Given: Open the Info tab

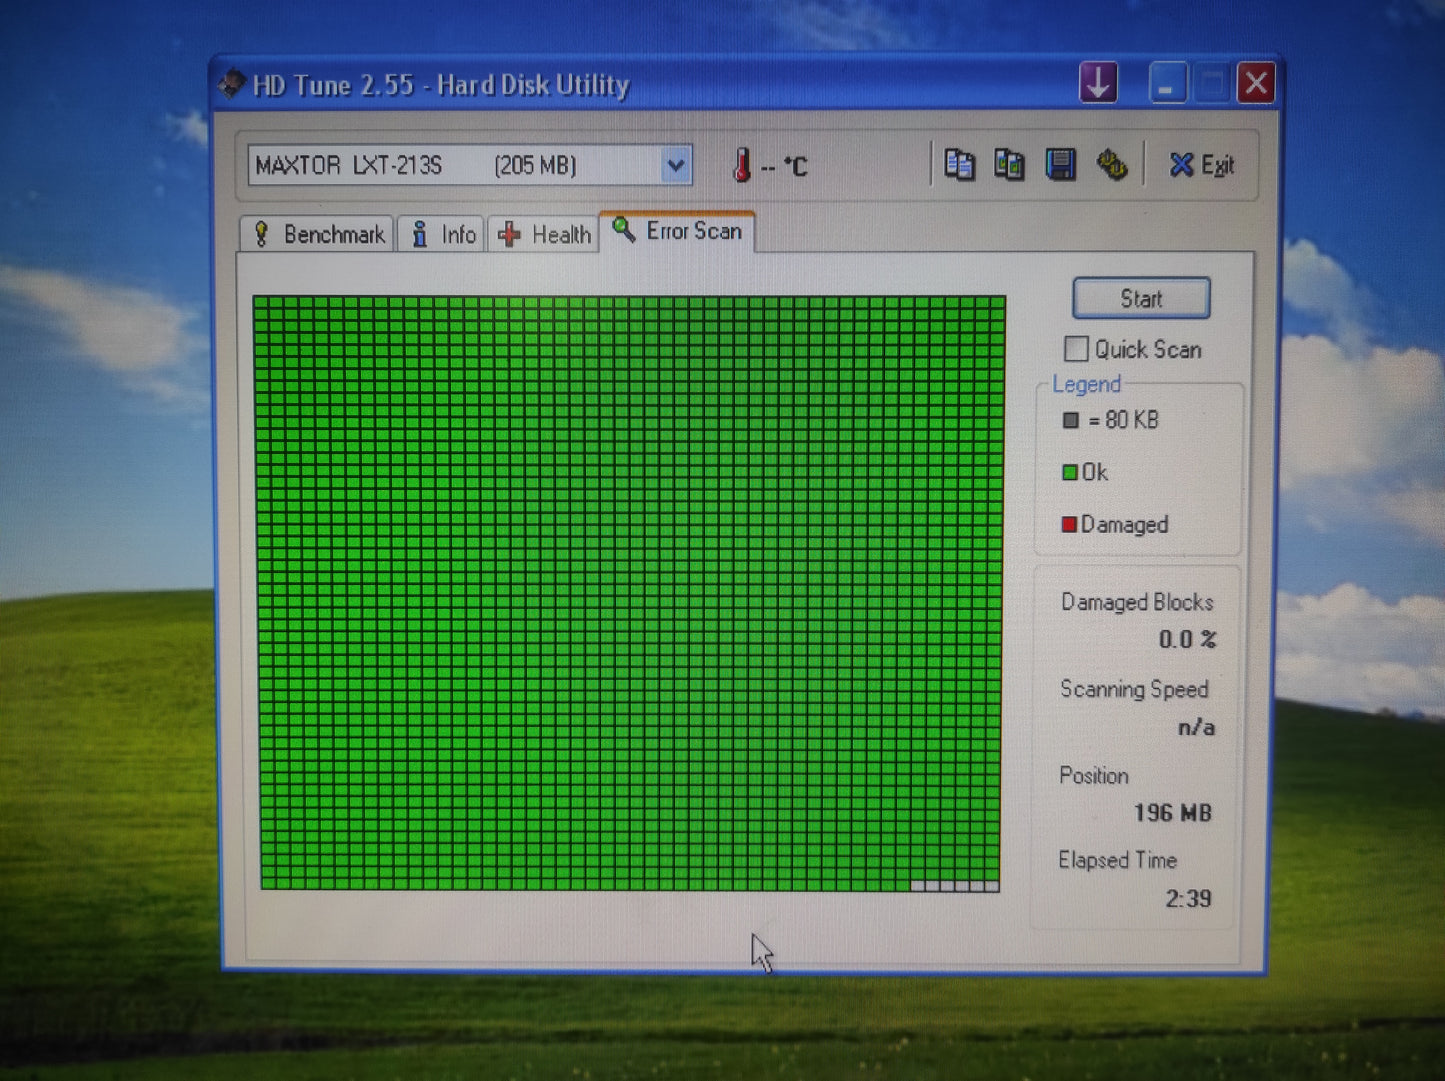Looking at the screenshot, I should click(x=442, y=235).
